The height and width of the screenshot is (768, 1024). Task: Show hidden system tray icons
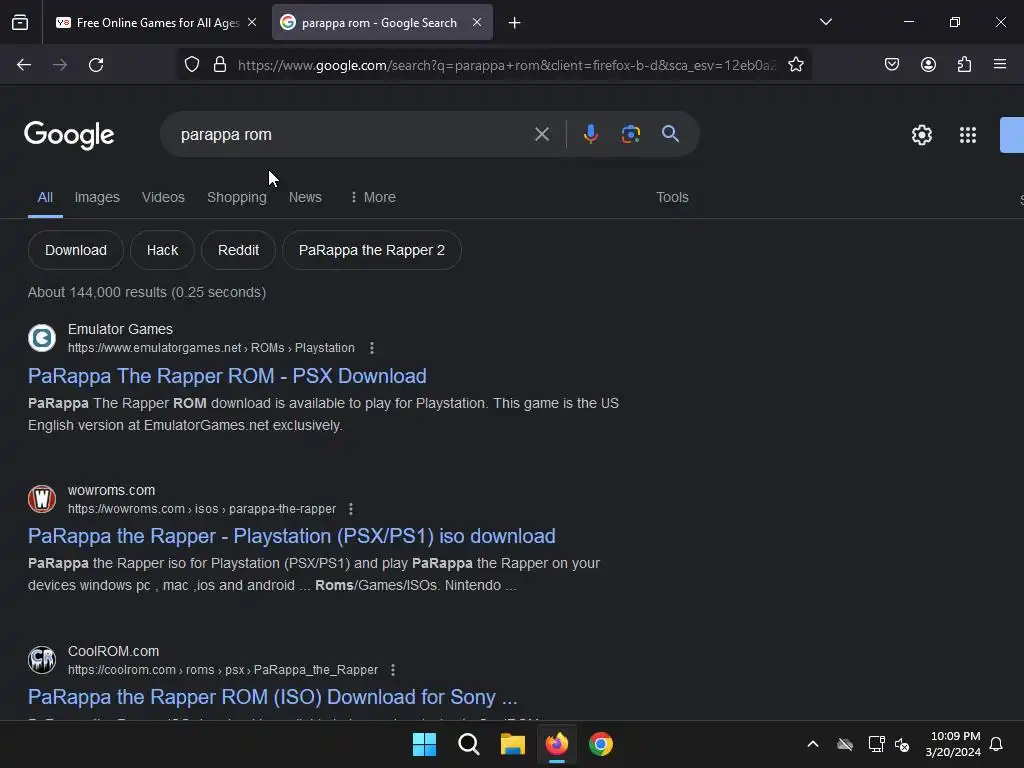(x=813, y=744)
